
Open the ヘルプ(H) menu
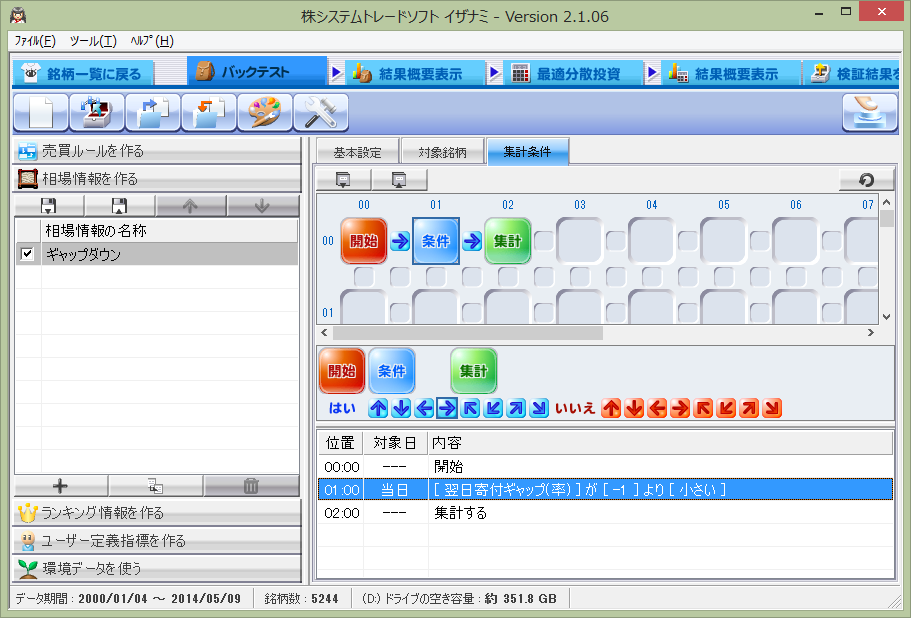click(x=152, y=41)
